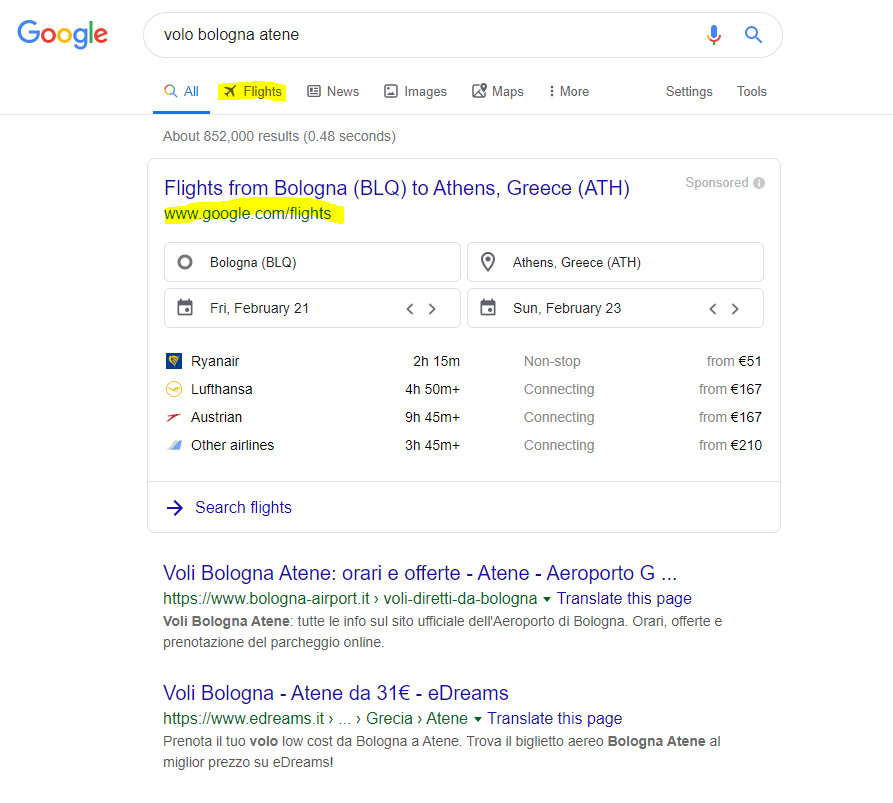Image resolution: width=893 pixels, height=803 pixels.
Task: Click the Ryanair airline row
Action: click(x=463, y=361)
